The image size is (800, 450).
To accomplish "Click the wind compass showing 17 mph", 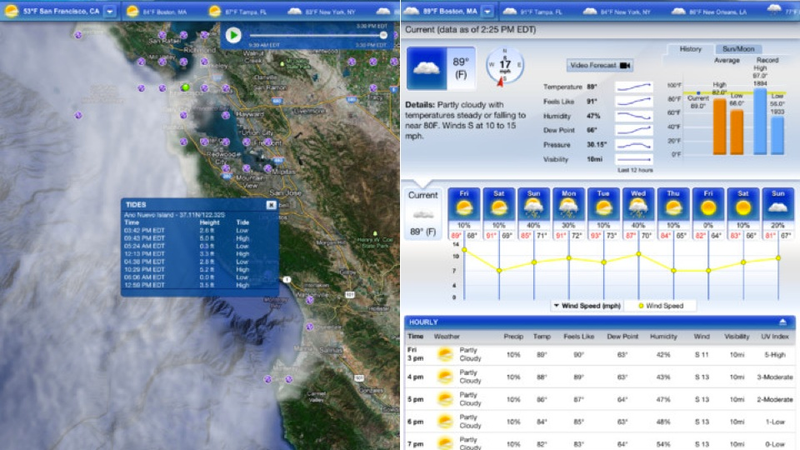I will coord(505,65).
